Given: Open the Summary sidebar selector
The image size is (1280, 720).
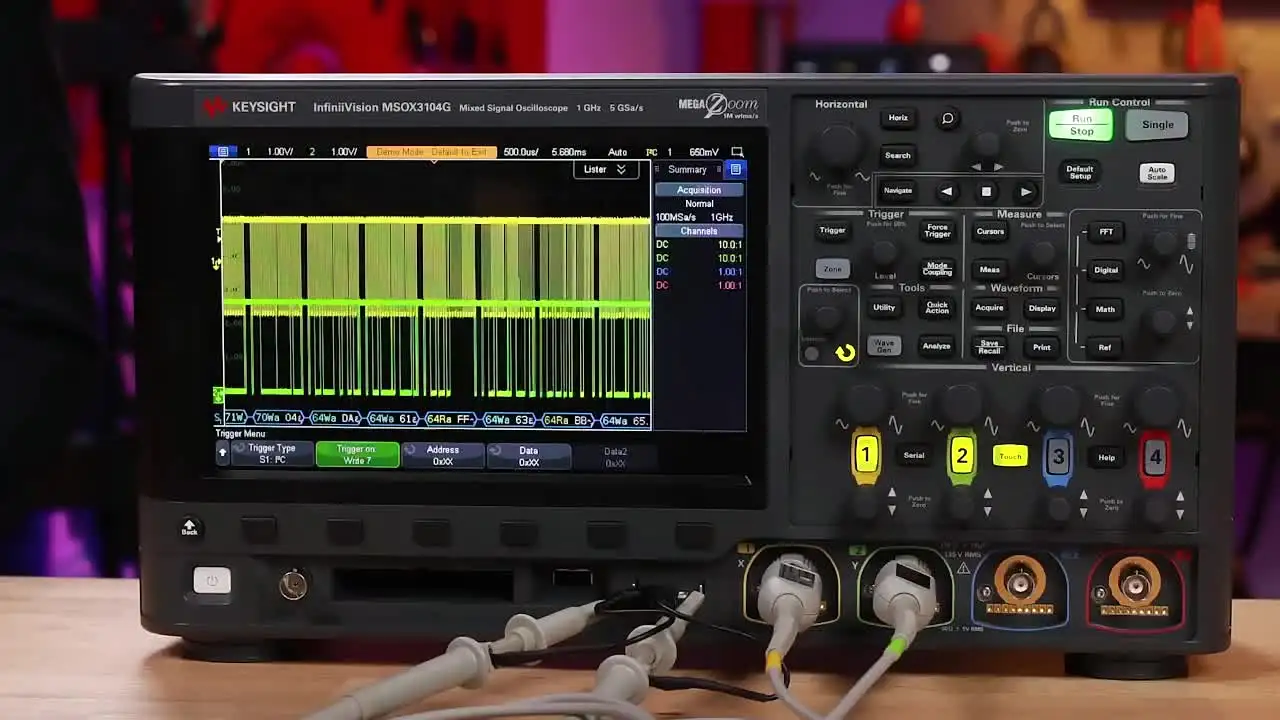Looking at the screenshot, I should click(687, 169).
